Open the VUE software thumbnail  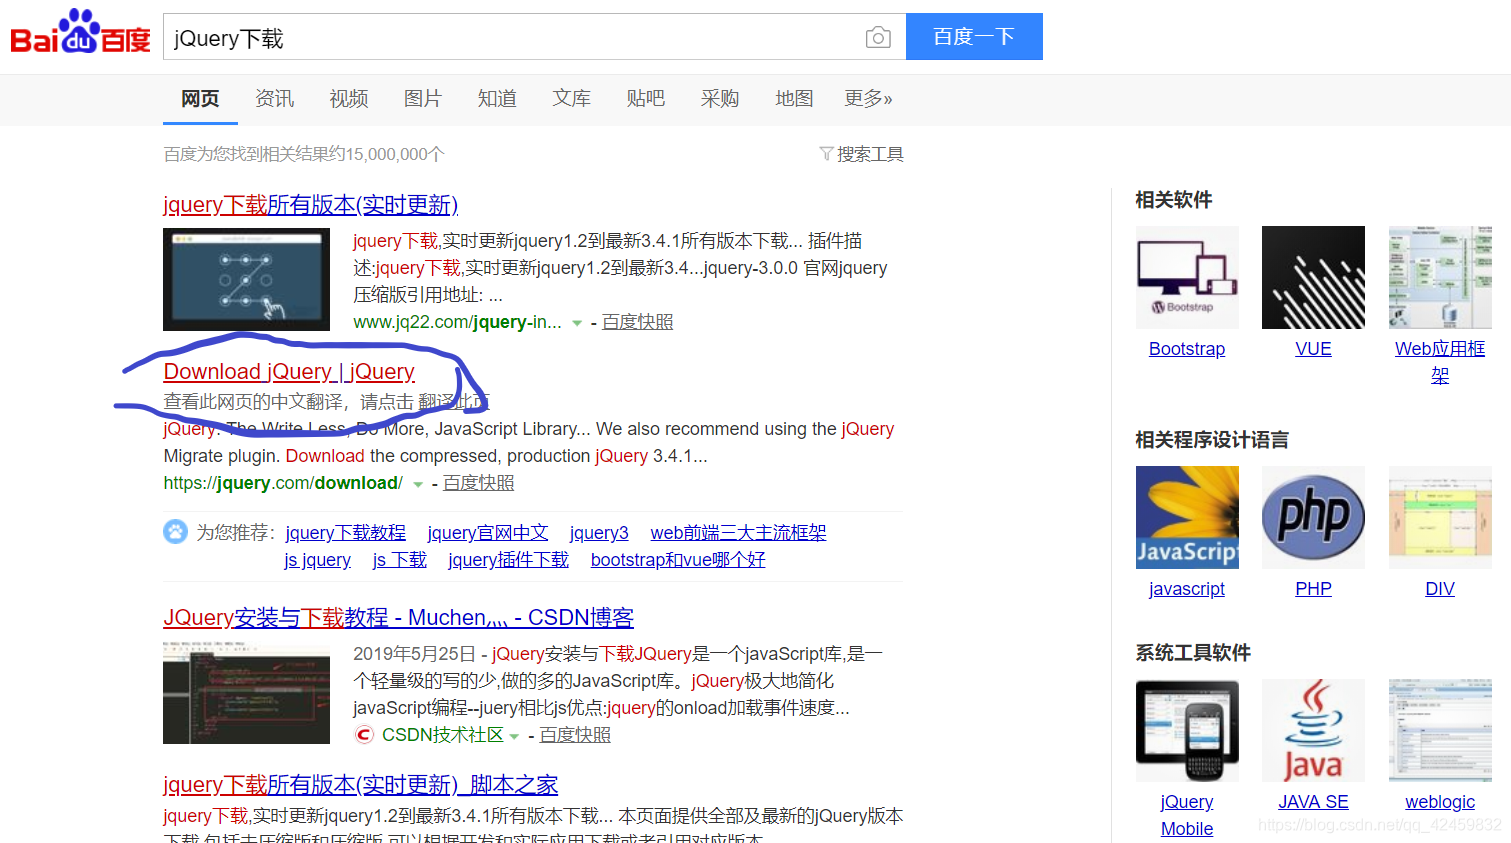point(1313,277)
